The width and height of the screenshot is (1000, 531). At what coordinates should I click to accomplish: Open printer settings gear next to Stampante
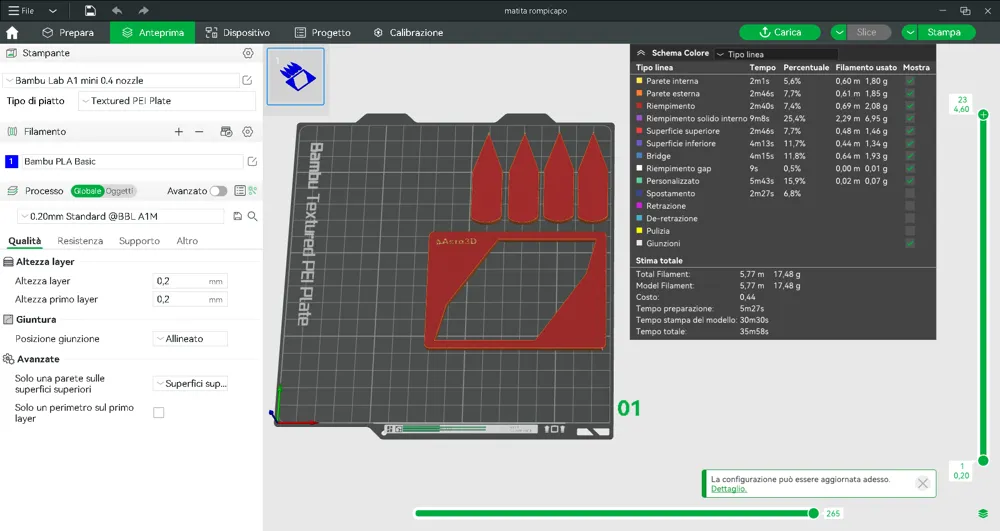coord(248,53)
